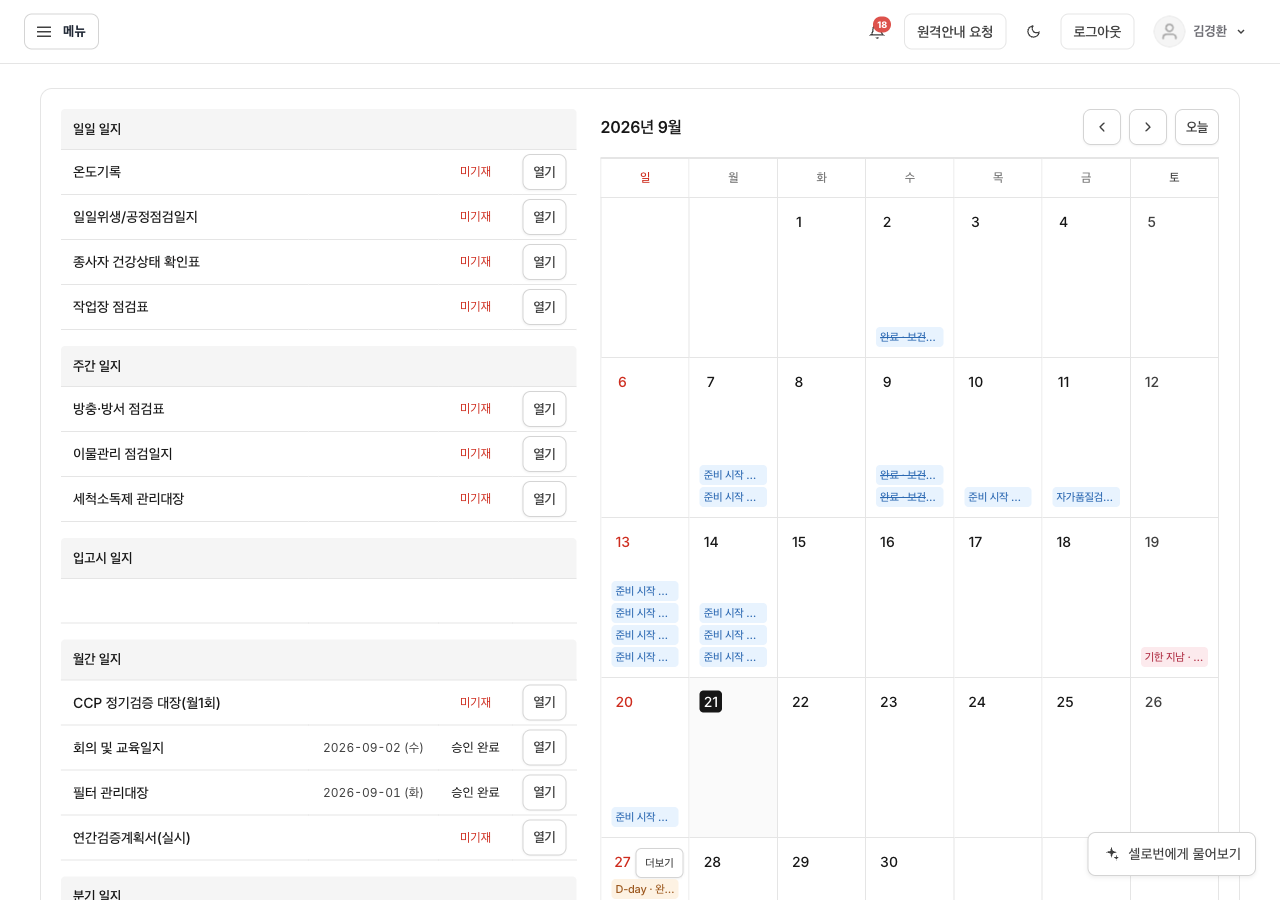Click the 일일 일지 section header
The width and height of the screenshot is (1280, 900).
pos(318,129)
